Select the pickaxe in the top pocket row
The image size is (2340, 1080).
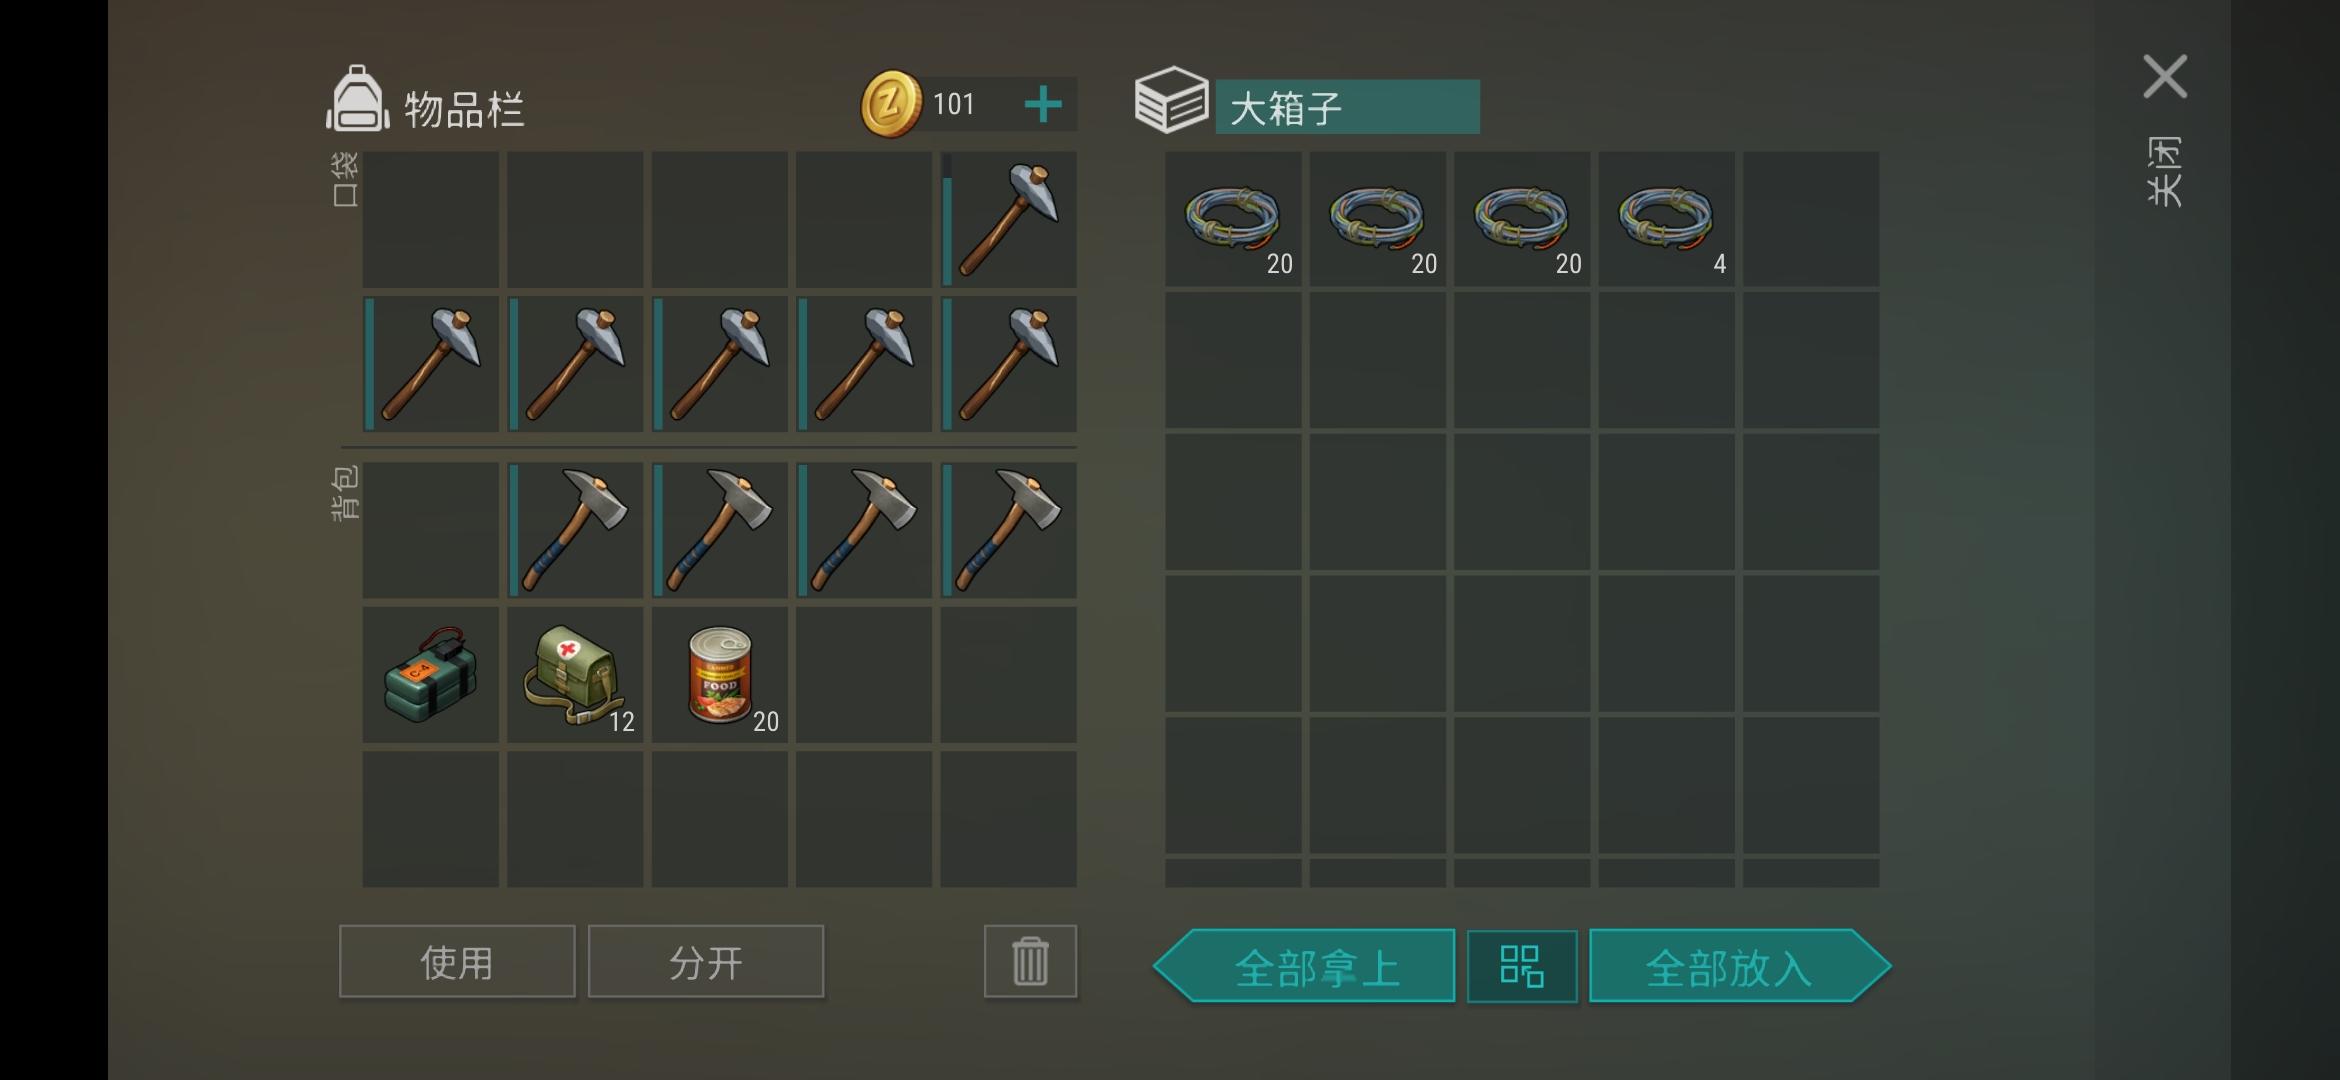pos(1008,219)
